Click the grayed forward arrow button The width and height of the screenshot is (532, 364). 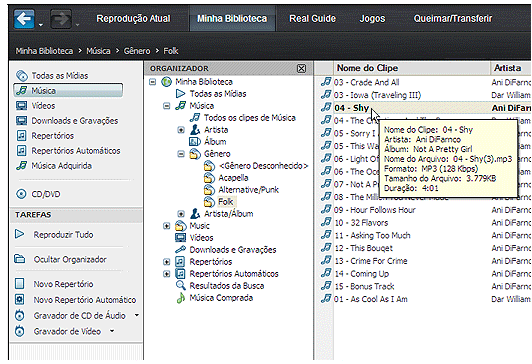[61, 19]
